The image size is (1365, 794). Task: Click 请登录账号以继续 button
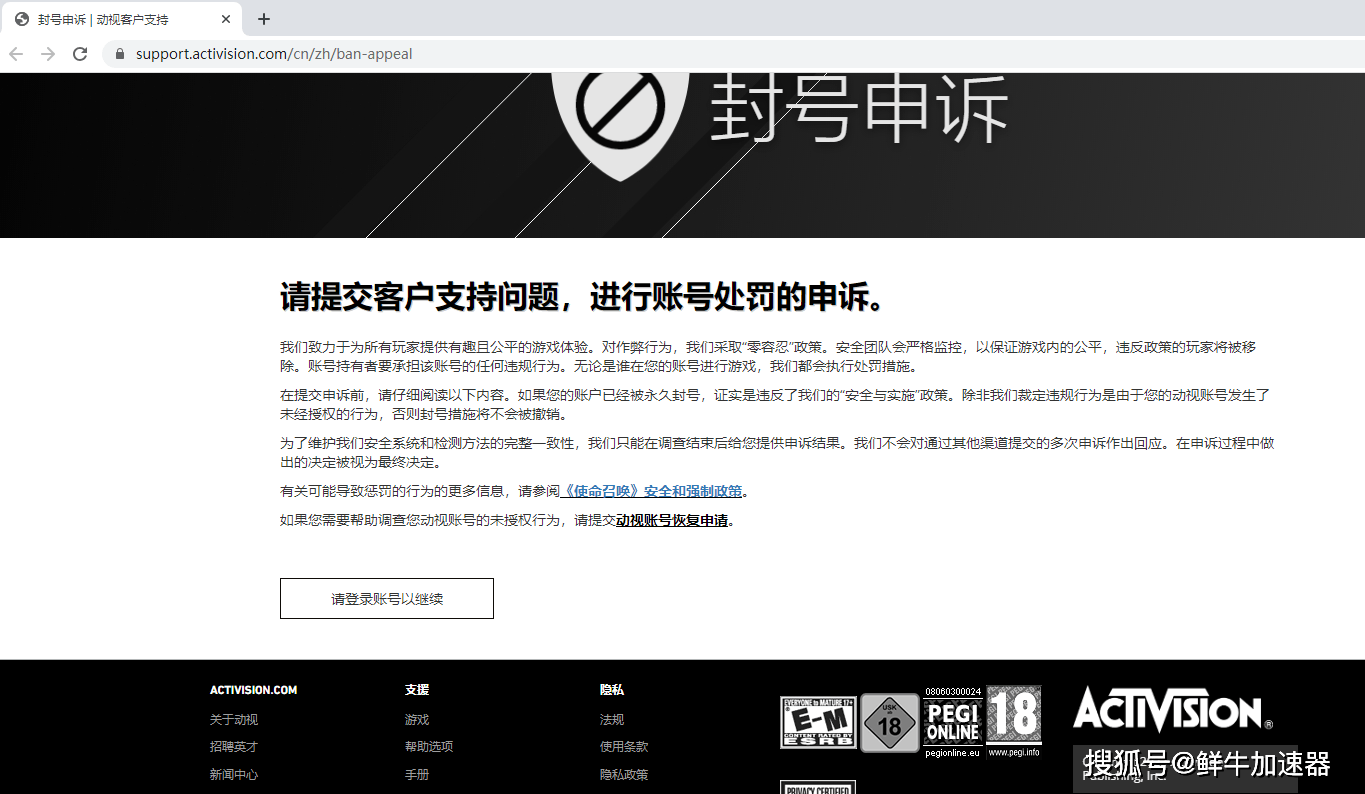[x=387, y=598]
